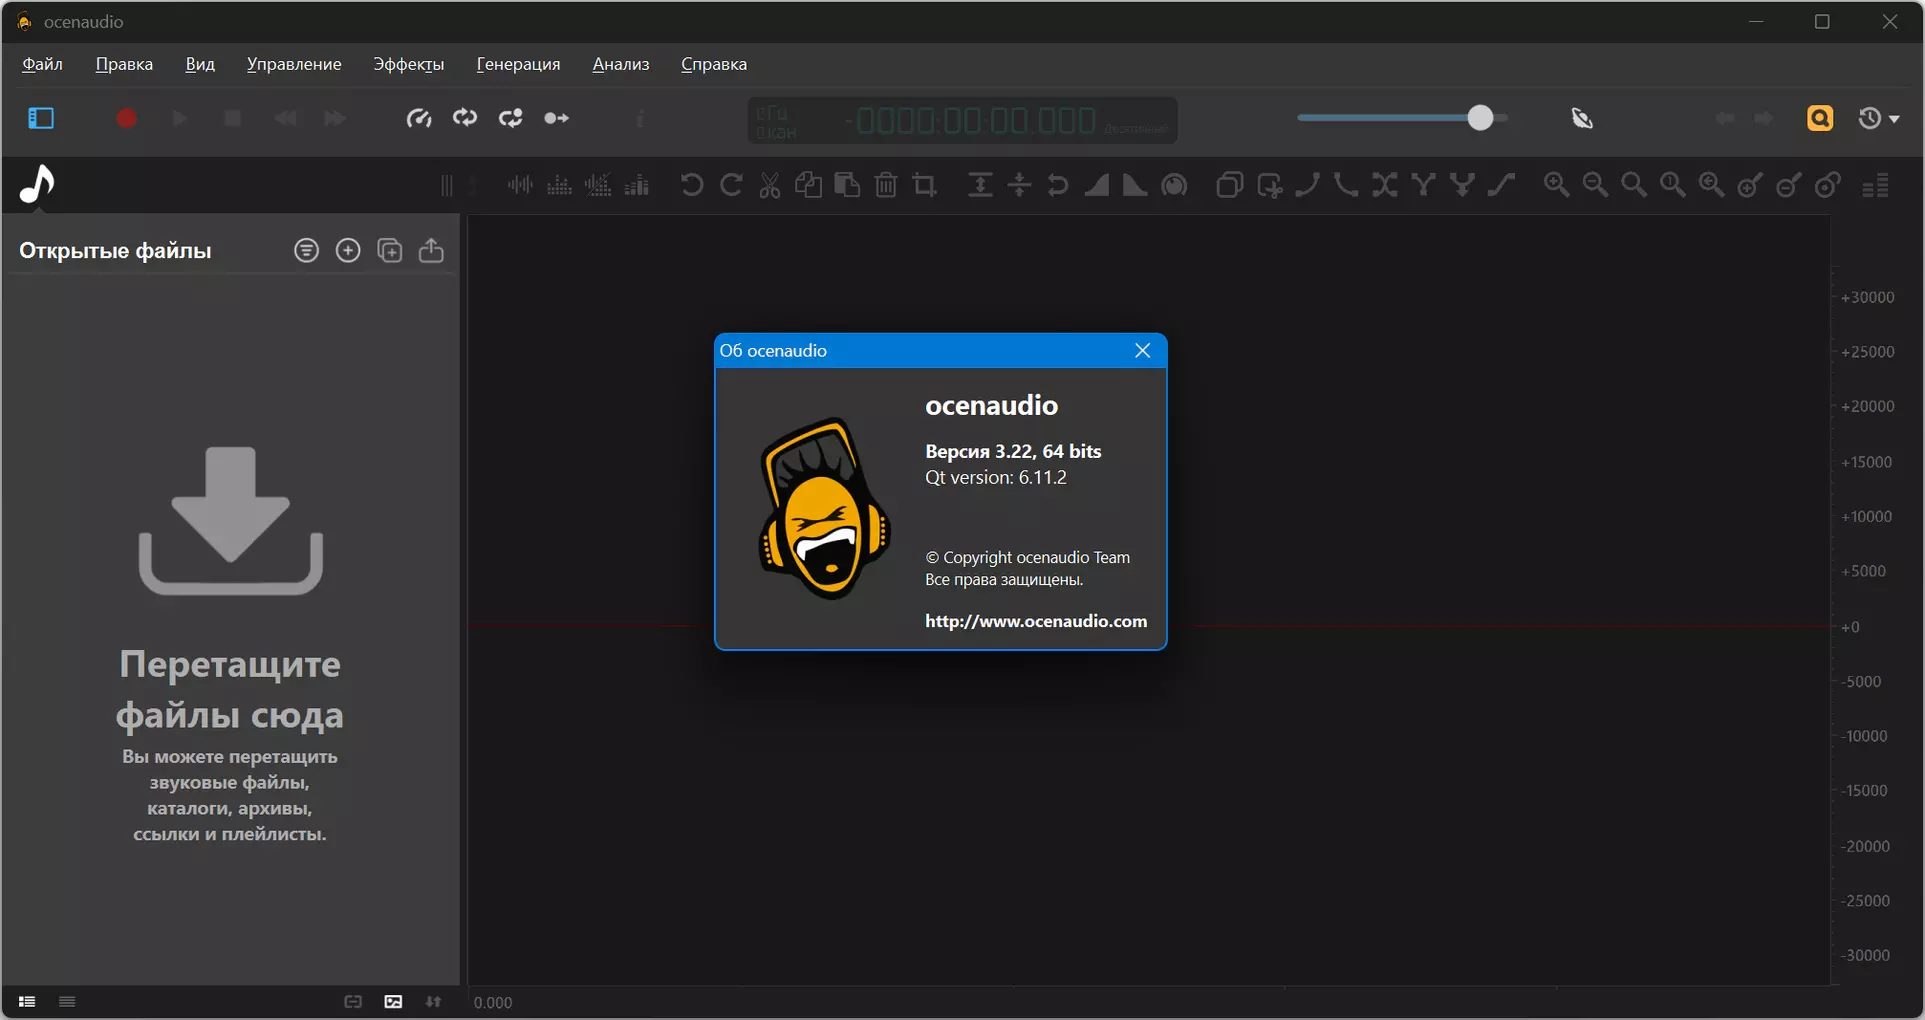Click the orange search zoom icon
The width and height of the screenshot is (1925, 1020).
[x=1820, y=118]
